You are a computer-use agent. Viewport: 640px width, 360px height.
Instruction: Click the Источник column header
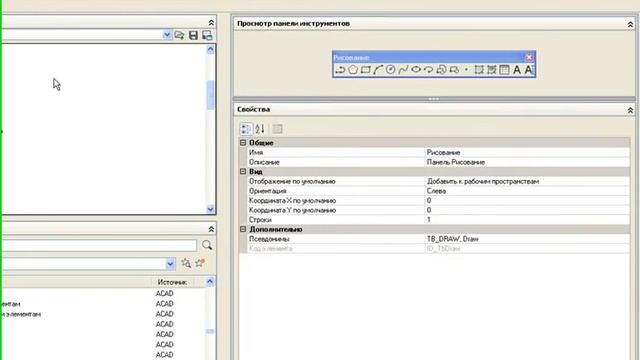(172, 282)
